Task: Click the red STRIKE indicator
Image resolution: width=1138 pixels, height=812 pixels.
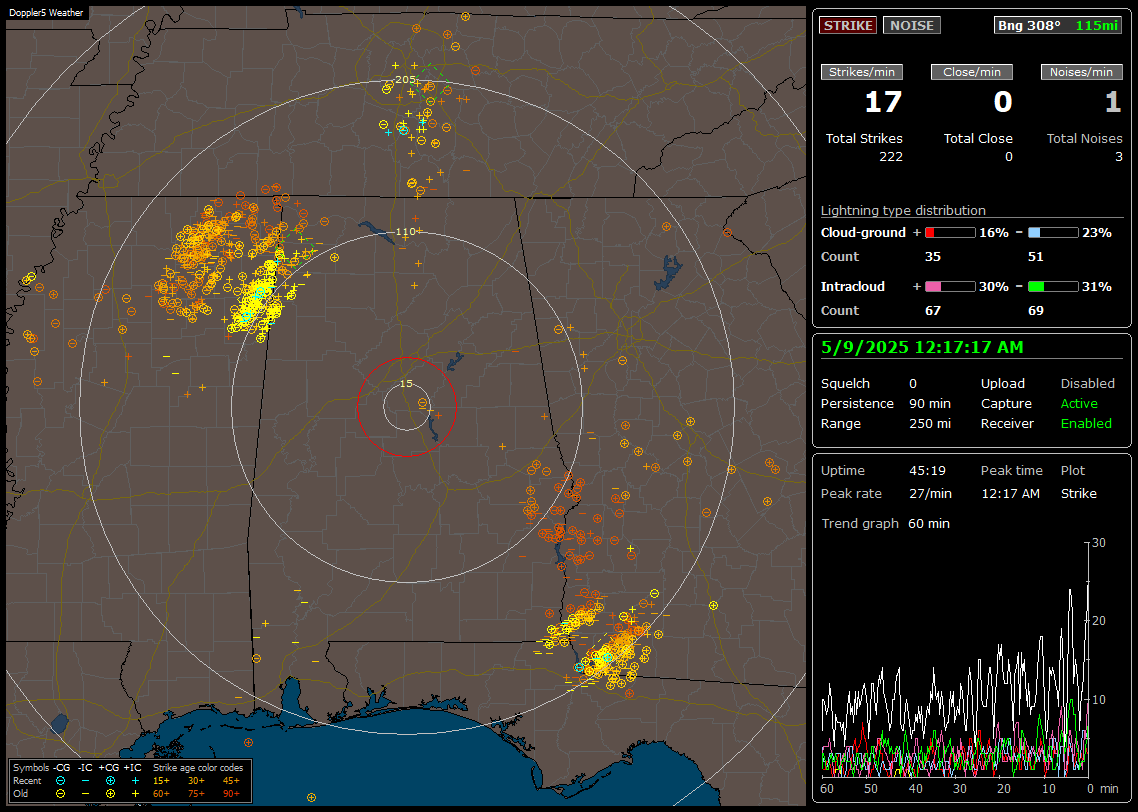Action: pyautogui.click(x=848, y=25)
